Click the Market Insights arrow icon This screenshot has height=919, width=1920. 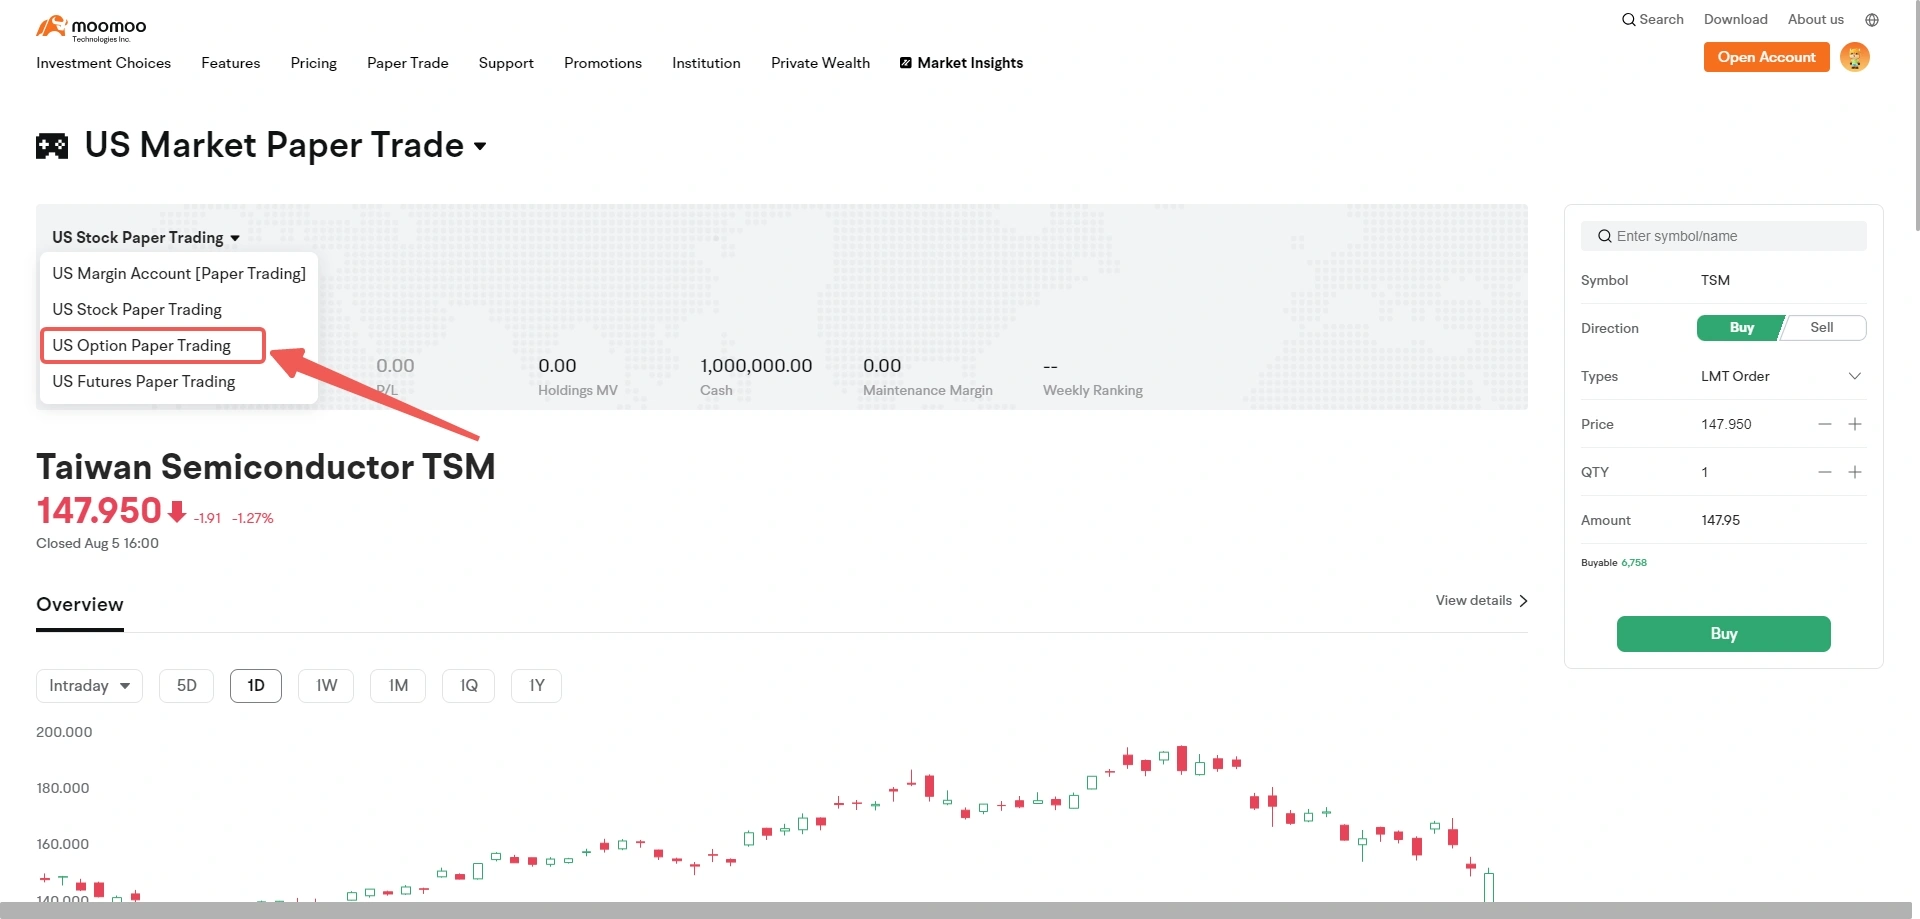coord(906,63)
